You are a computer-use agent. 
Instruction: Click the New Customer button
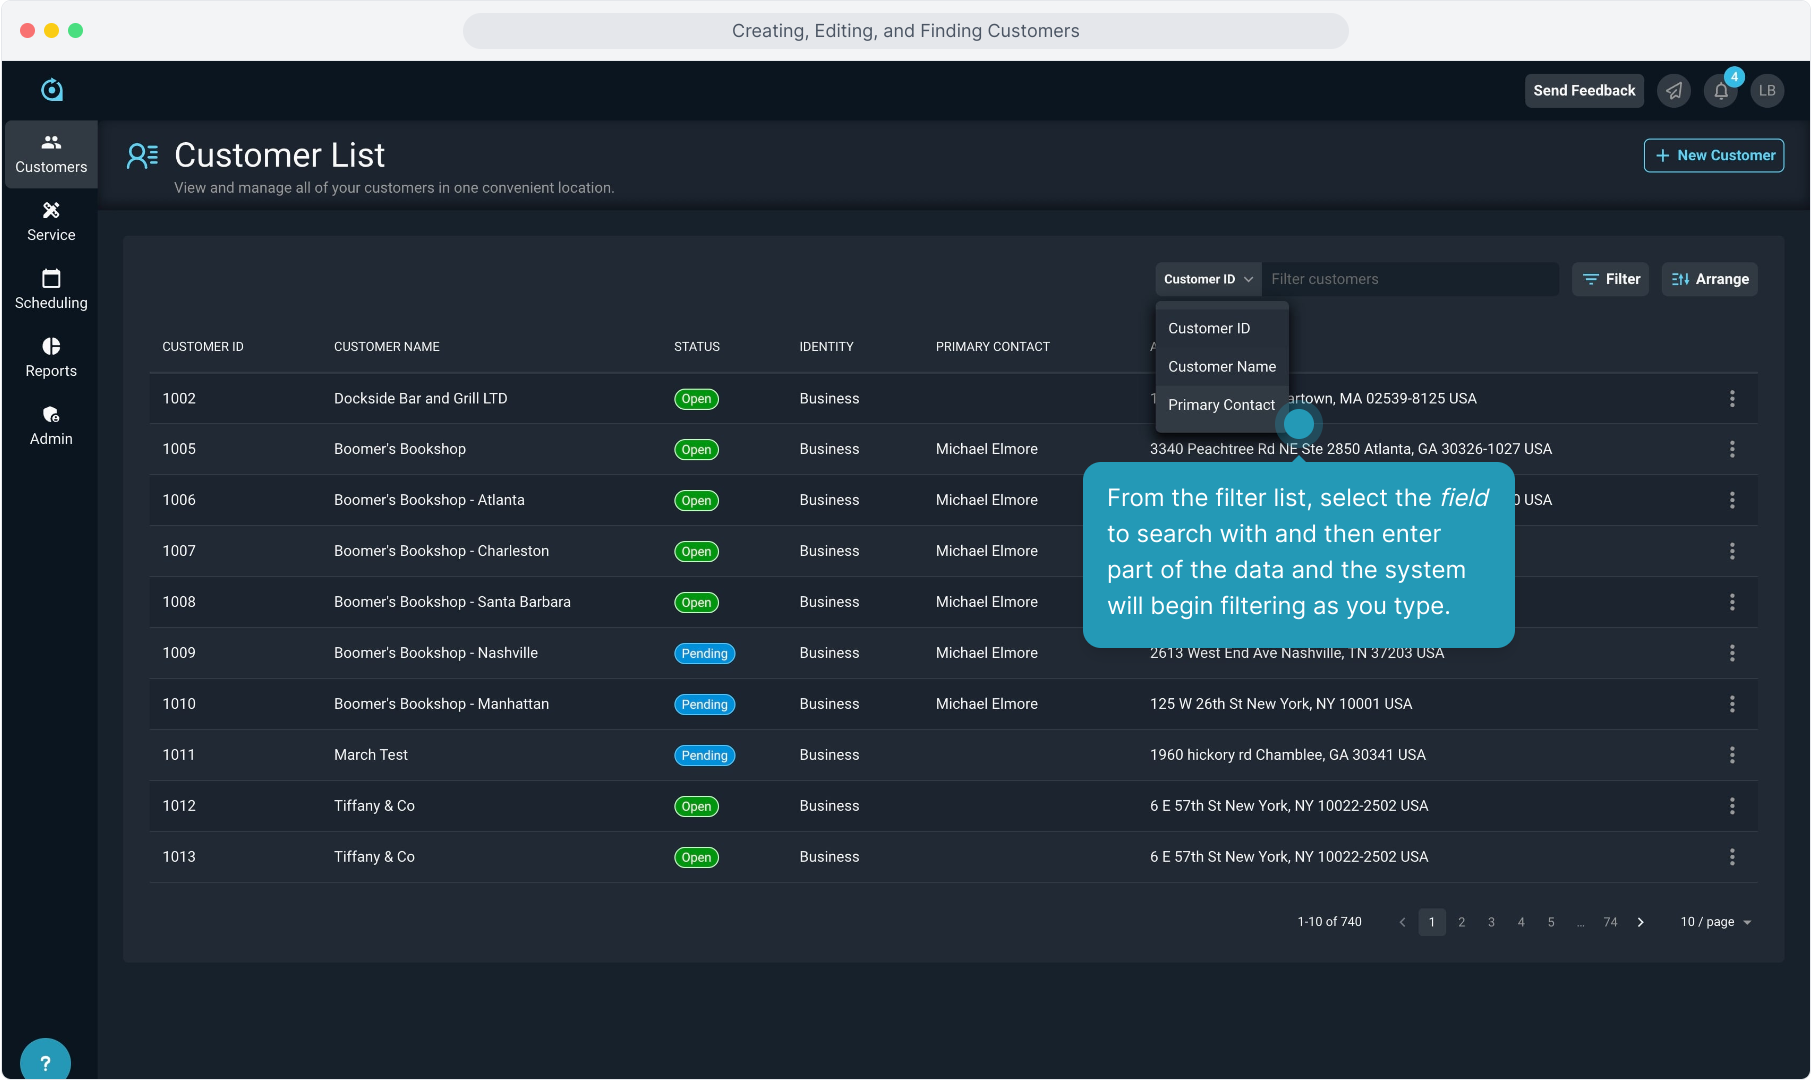(1714, 155)
